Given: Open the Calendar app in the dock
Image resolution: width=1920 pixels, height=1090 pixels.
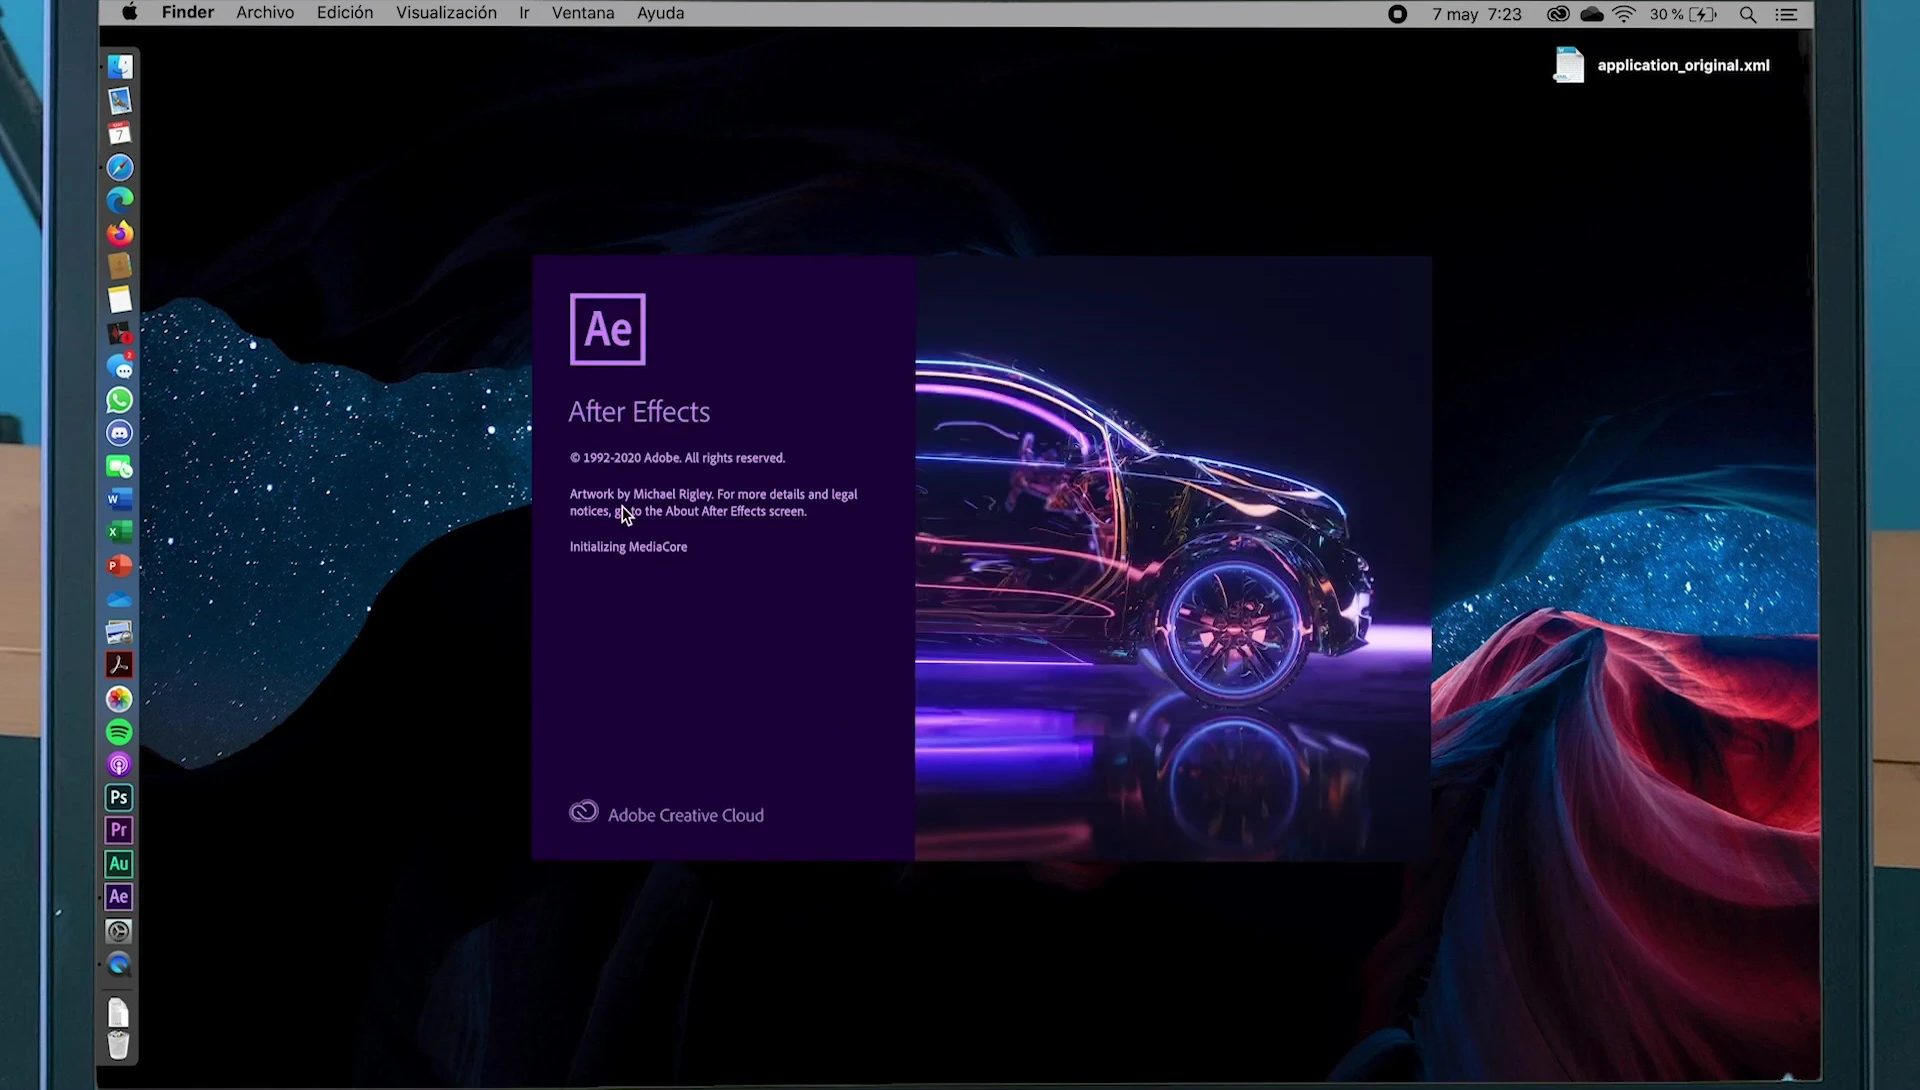Looking at the screenshot, I should point(119,133).
